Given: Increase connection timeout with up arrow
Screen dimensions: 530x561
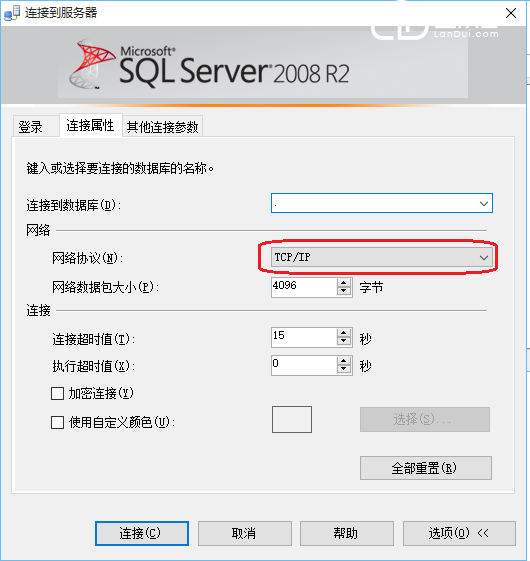Looking at the screenshot, I should pos(344,333).
